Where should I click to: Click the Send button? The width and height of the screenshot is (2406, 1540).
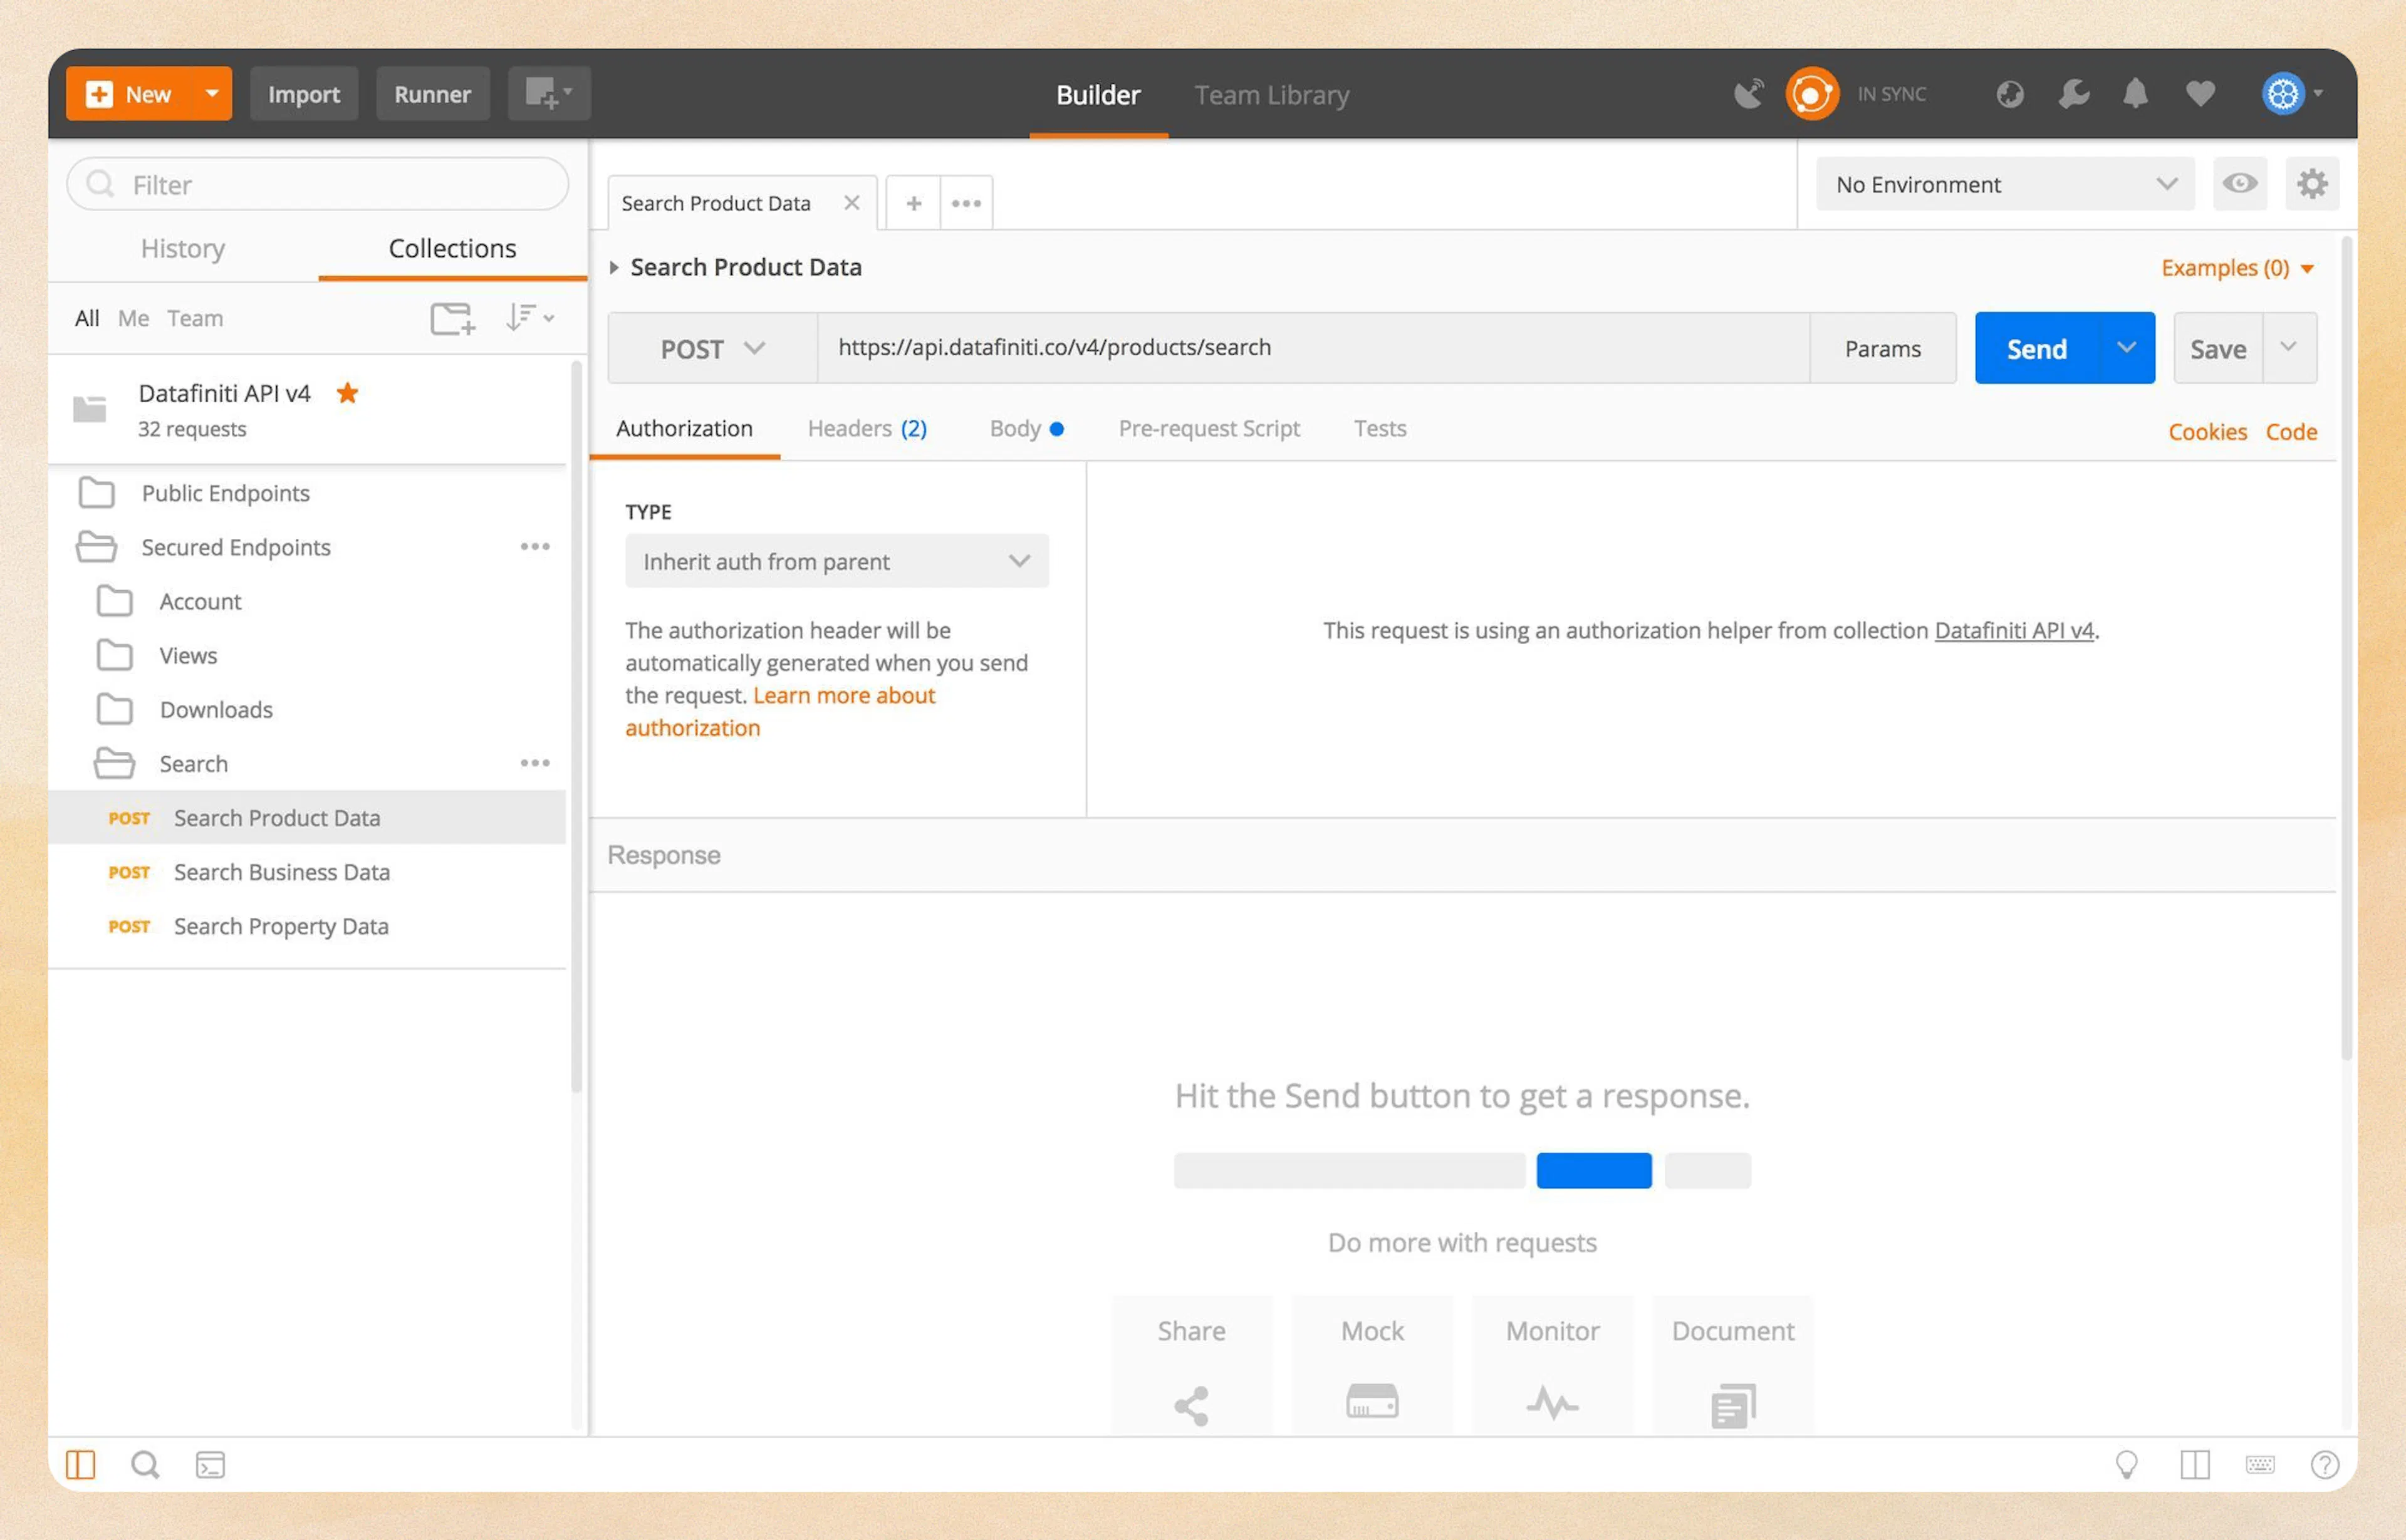(x=2036, y=348)
